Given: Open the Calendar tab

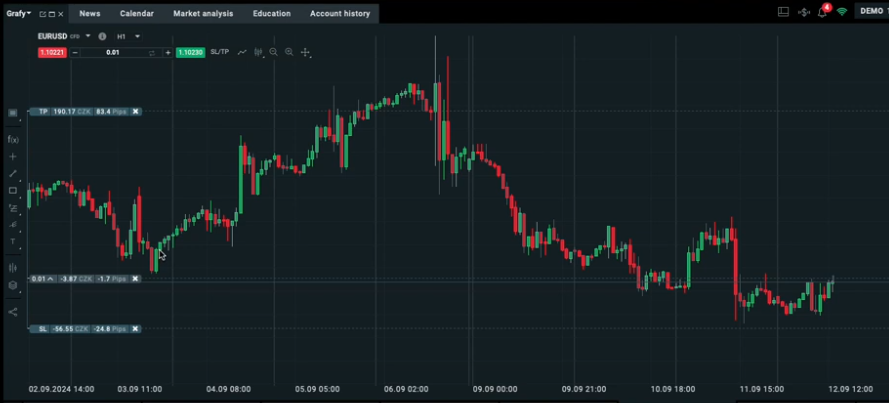Looking at the screenshot, I should (x=137, y=14).
